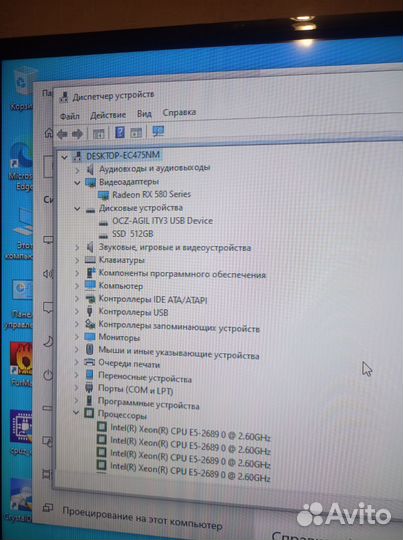The height and width of the screenshot is (540, 403).
Task: Collapse the Видеоадаптеры category
Action: [x=77, y=183]
